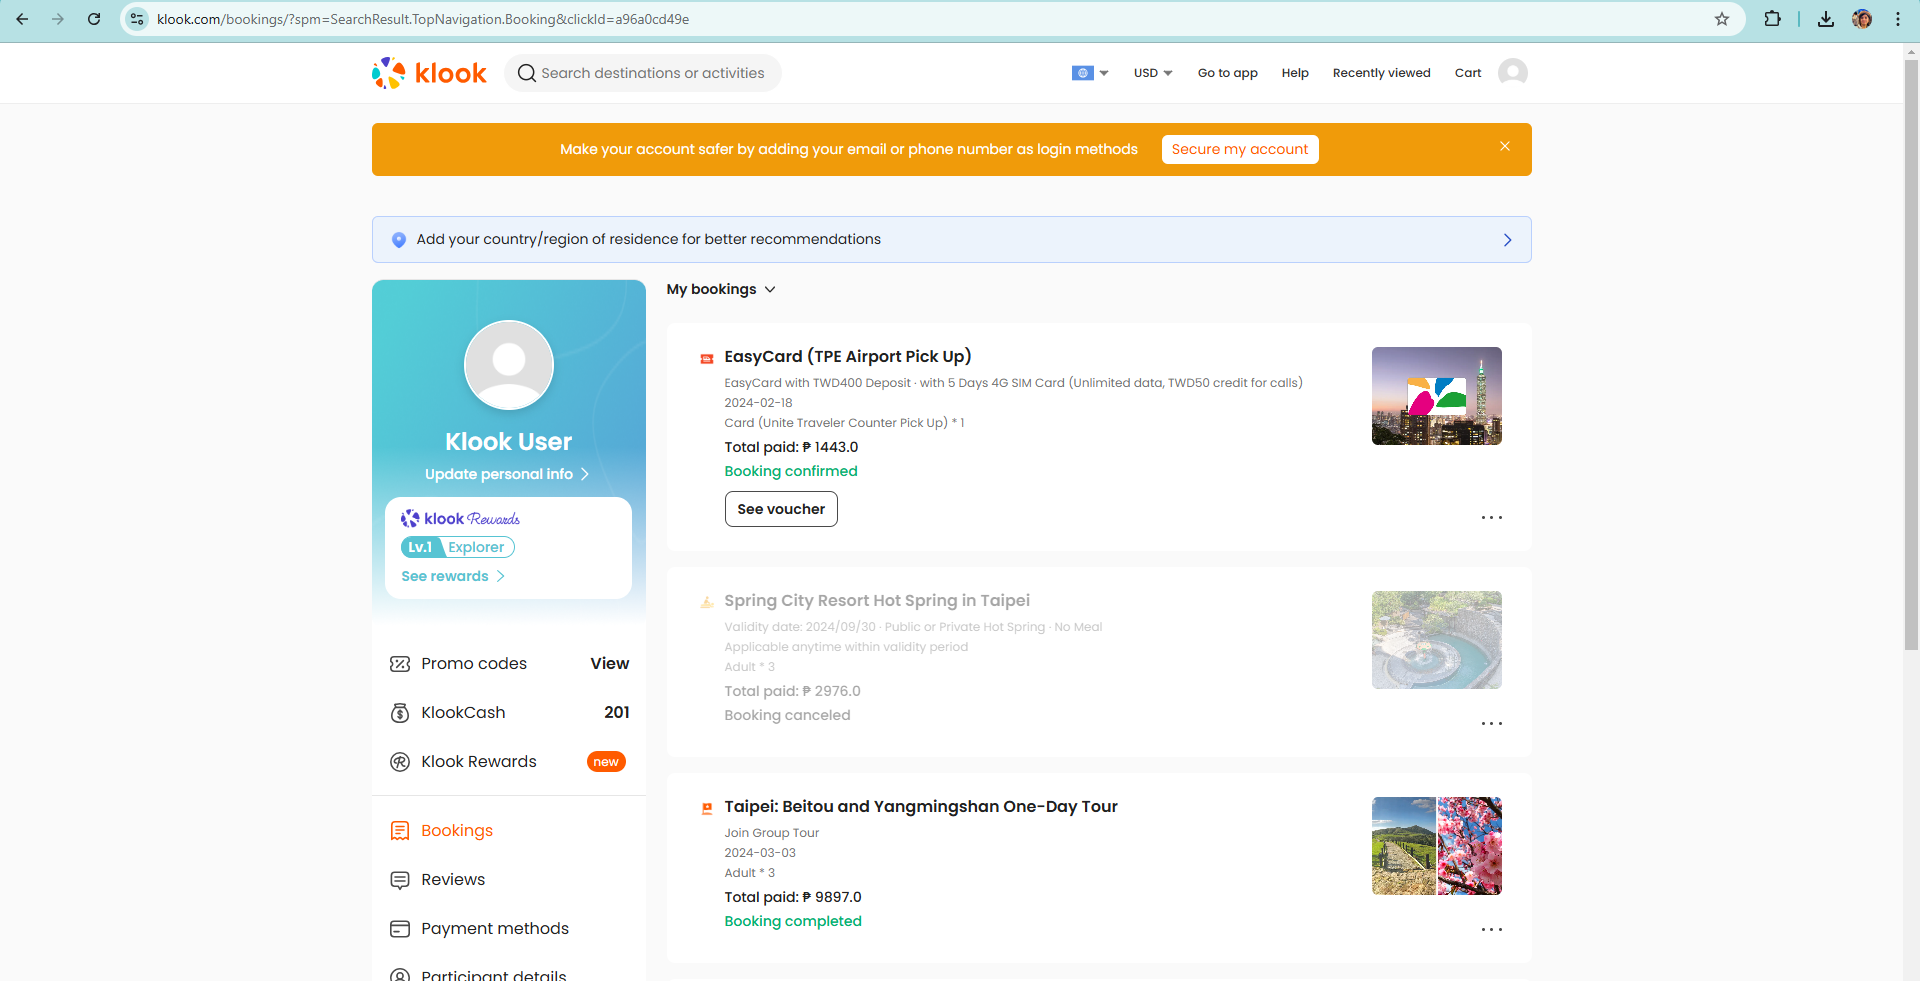Click the Klook Rewards sidebar icon
The height and width of the screenshot is (981, 1920).
(x=400, y=762)
